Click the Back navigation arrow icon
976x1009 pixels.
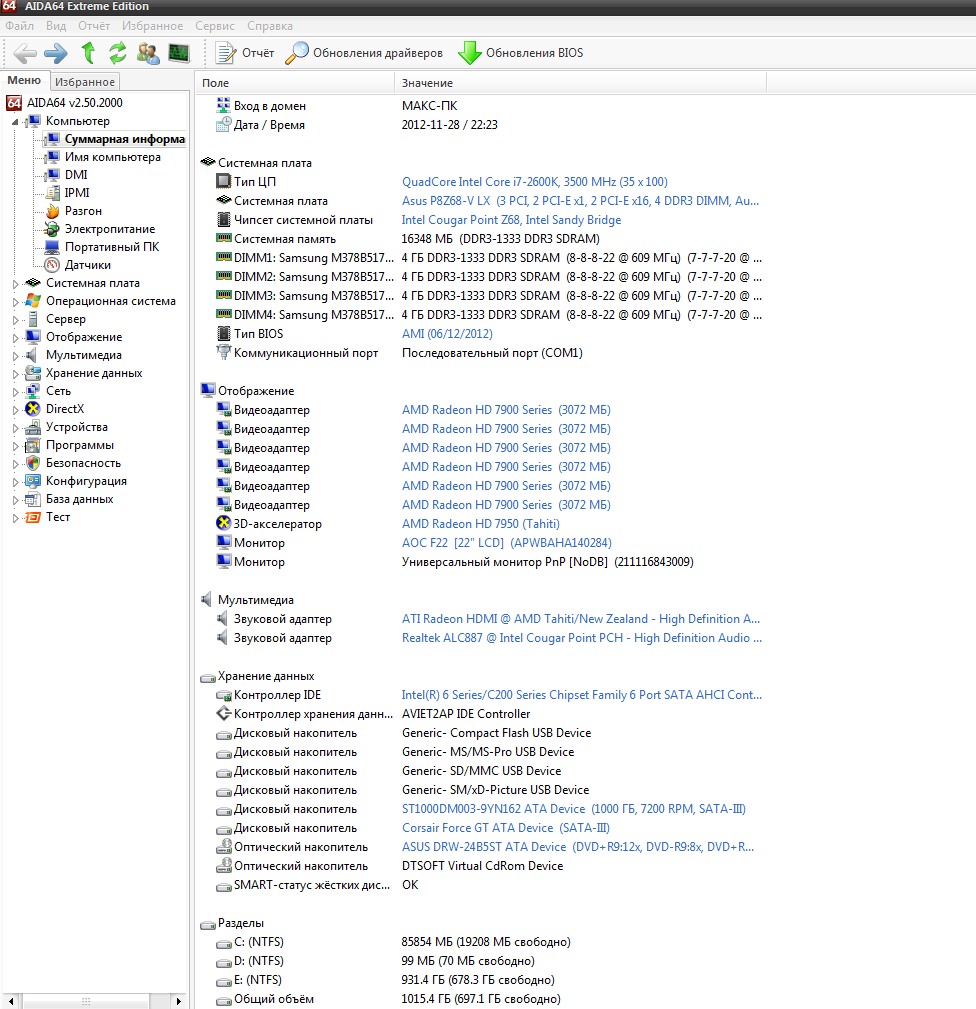(x=25, y=53)
